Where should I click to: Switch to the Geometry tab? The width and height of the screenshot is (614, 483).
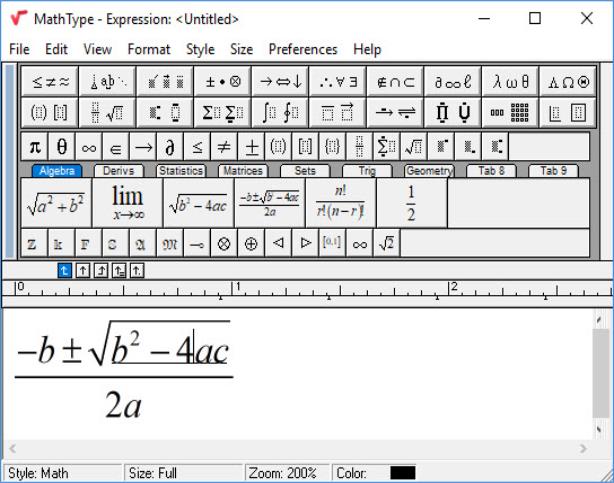point(429,171)
